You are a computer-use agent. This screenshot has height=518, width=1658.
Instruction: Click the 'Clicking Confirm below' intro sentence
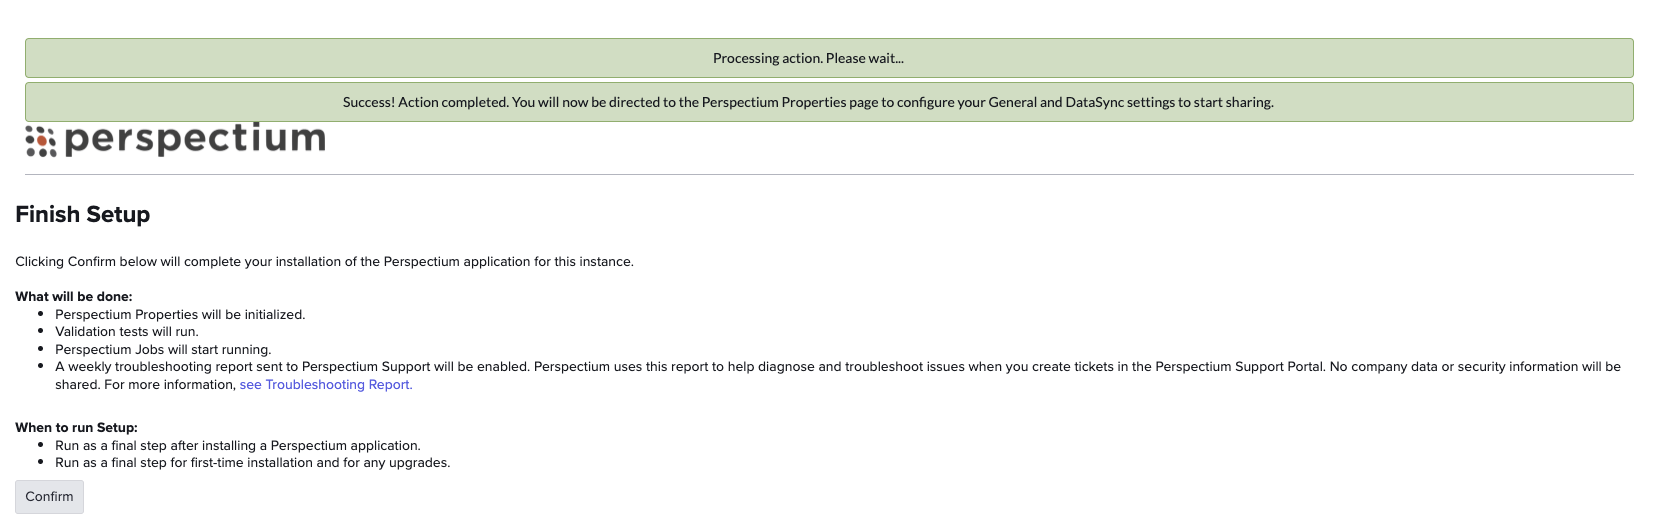(324, 262)
